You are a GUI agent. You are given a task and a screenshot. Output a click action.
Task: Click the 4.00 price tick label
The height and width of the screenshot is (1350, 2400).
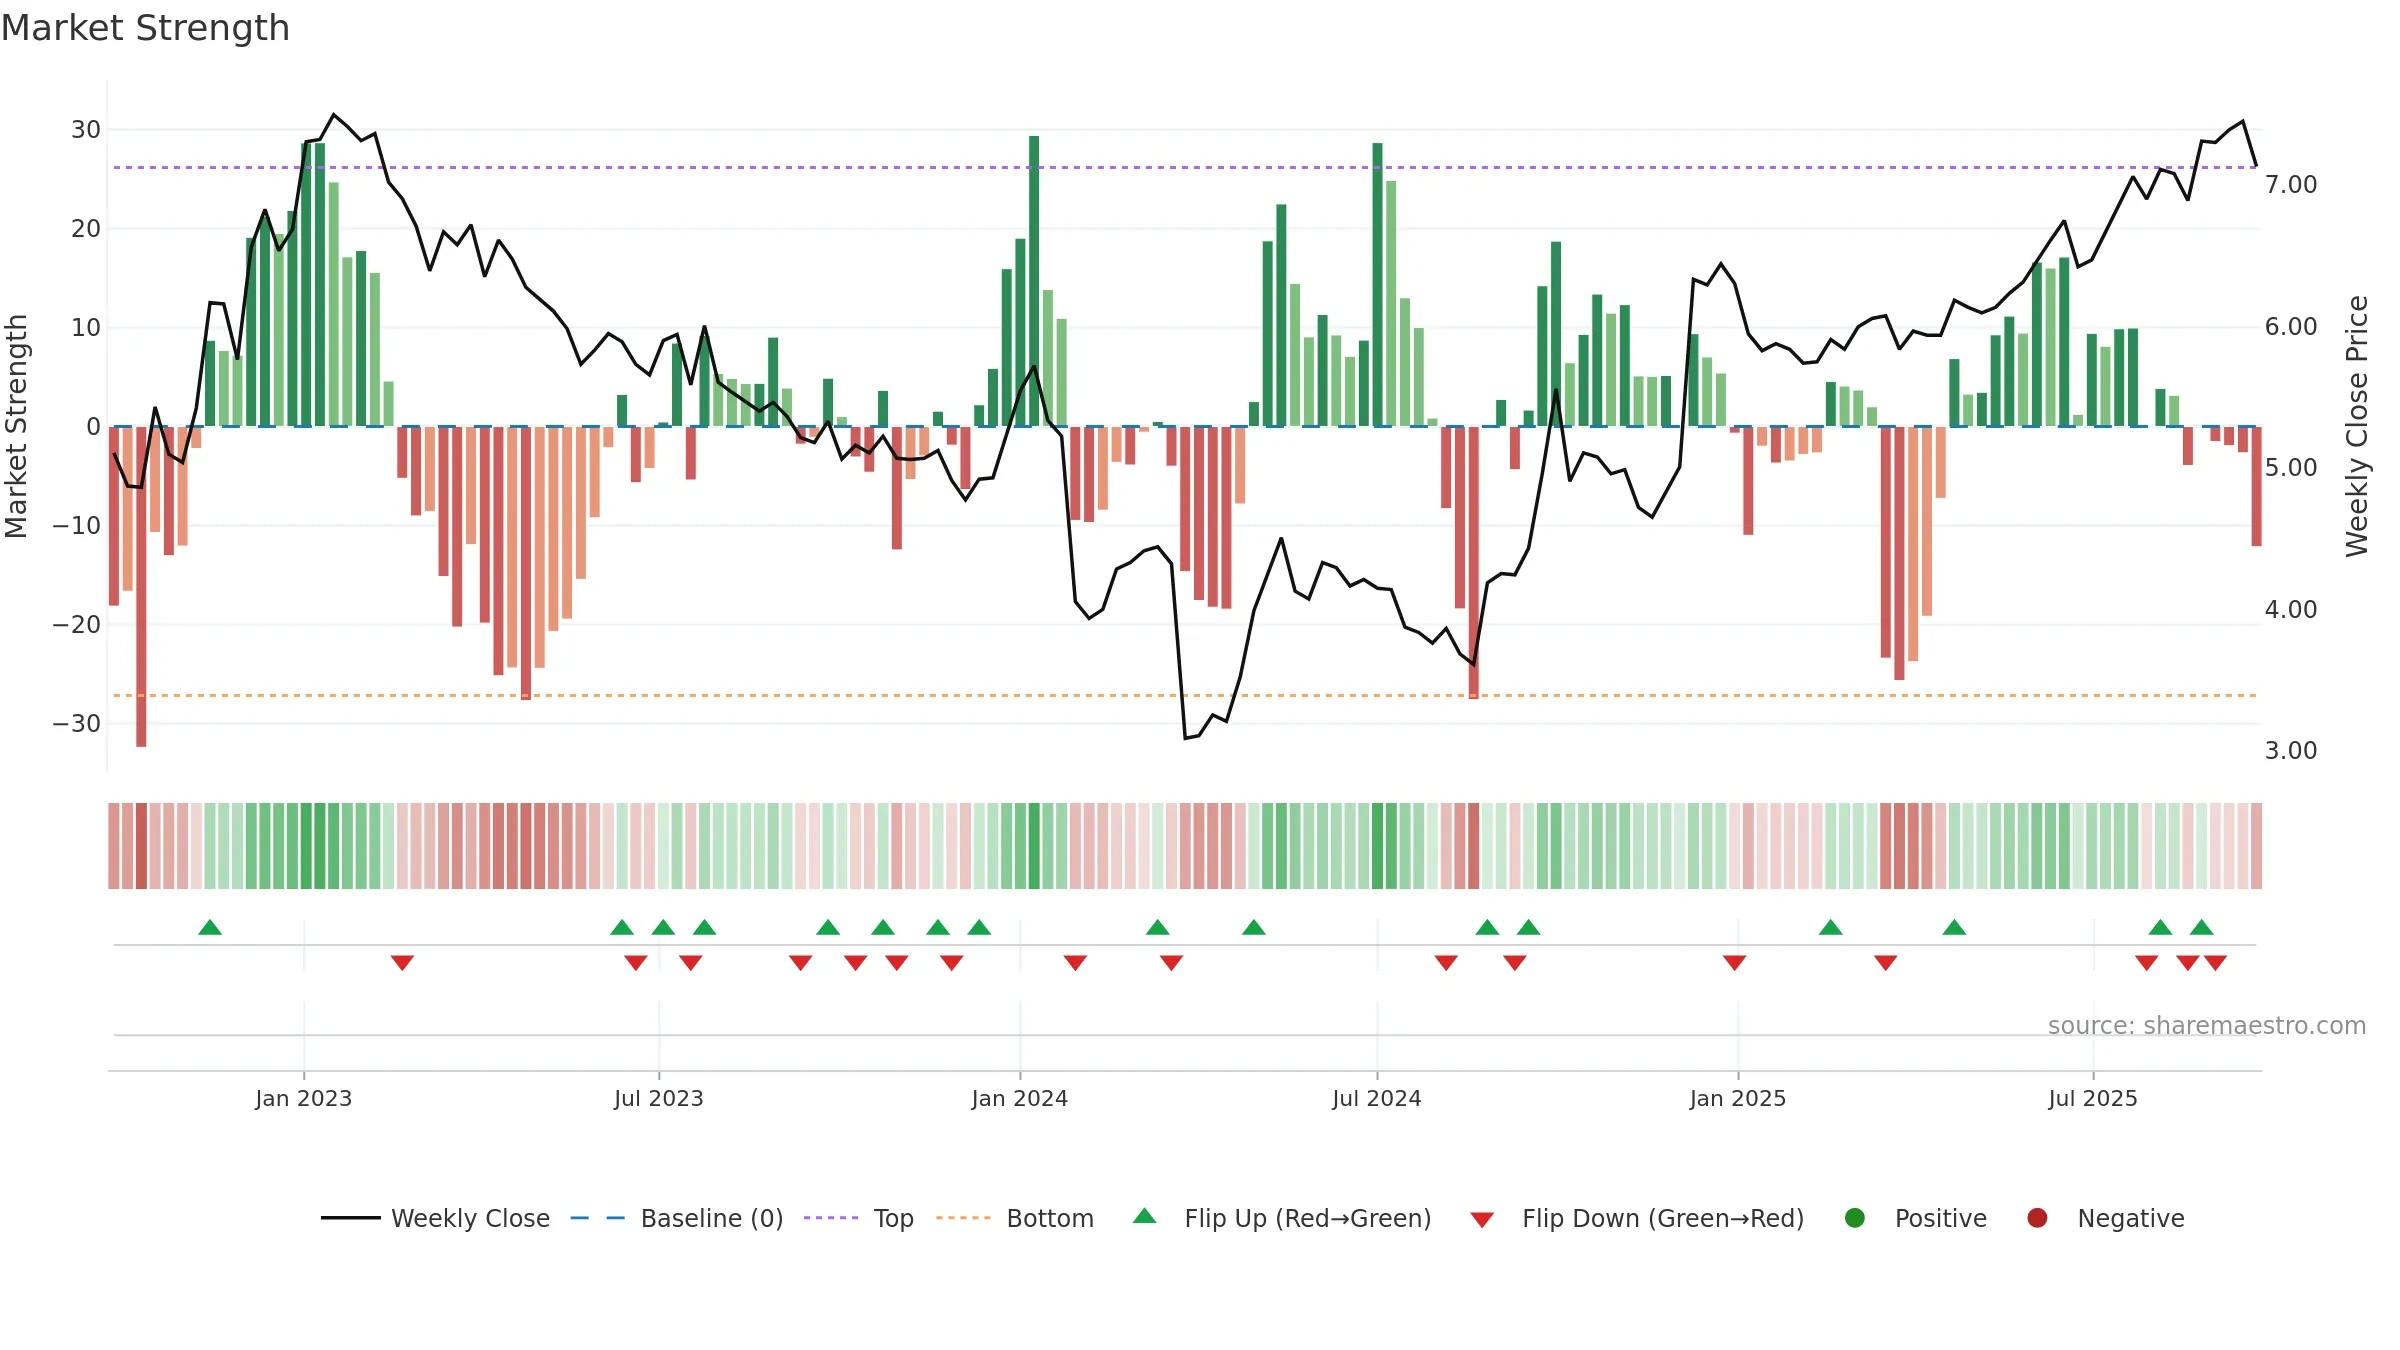(x=2291, y=610)
